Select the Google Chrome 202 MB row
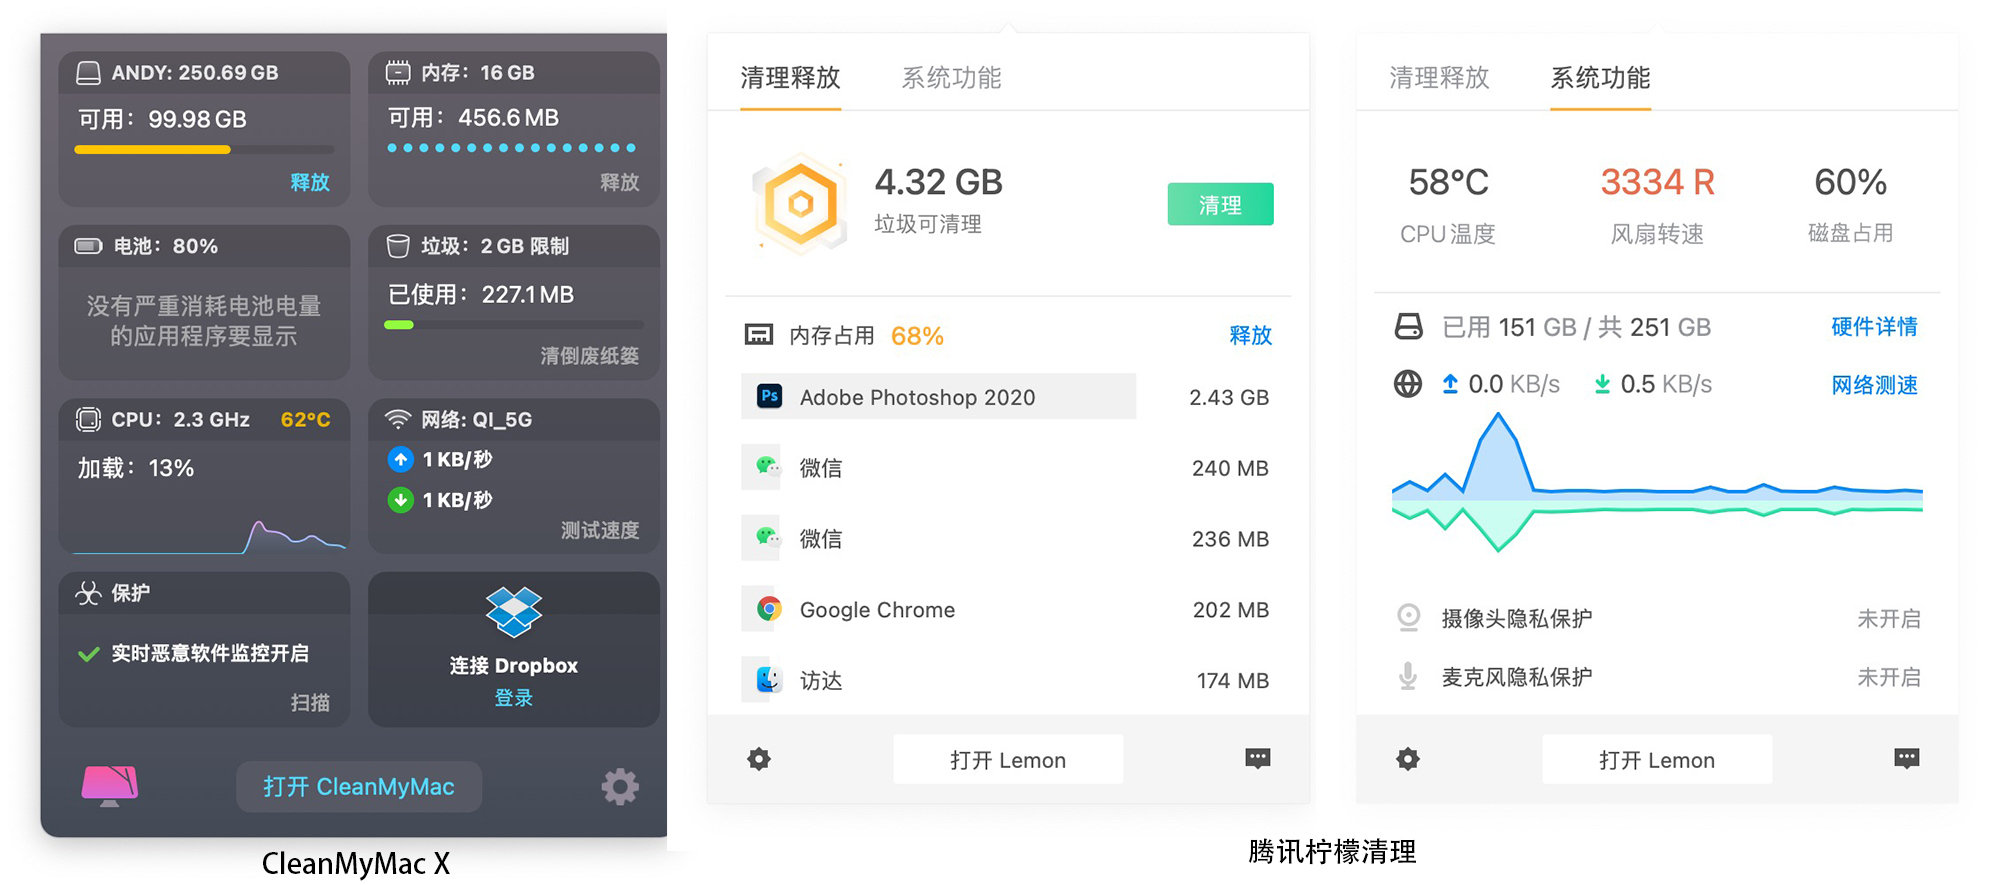 coord(1008,609)
